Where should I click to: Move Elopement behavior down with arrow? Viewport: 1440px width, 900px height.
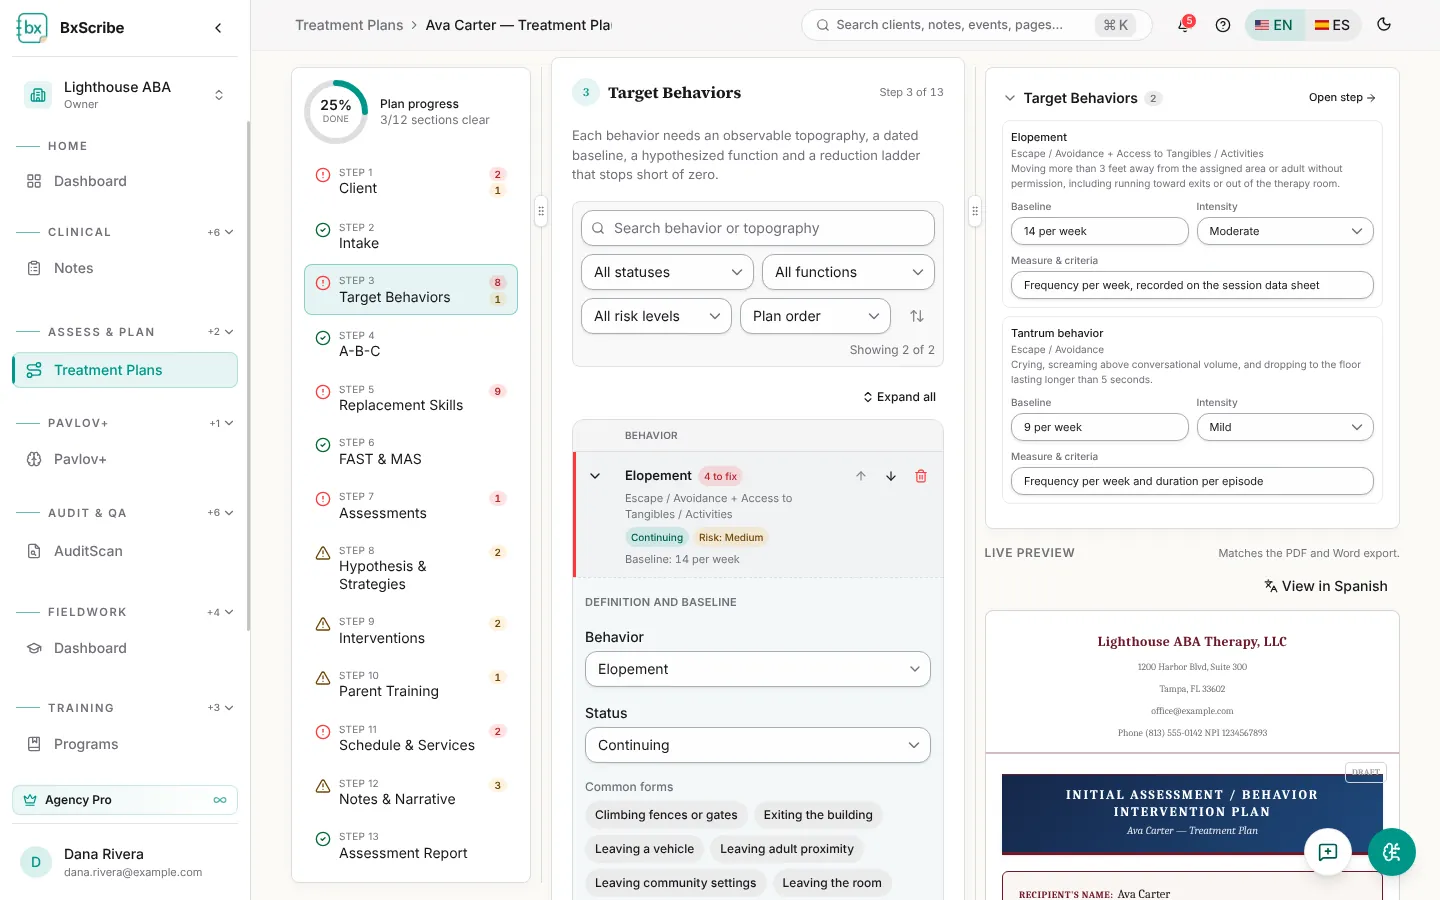click(x=891, y=476)
